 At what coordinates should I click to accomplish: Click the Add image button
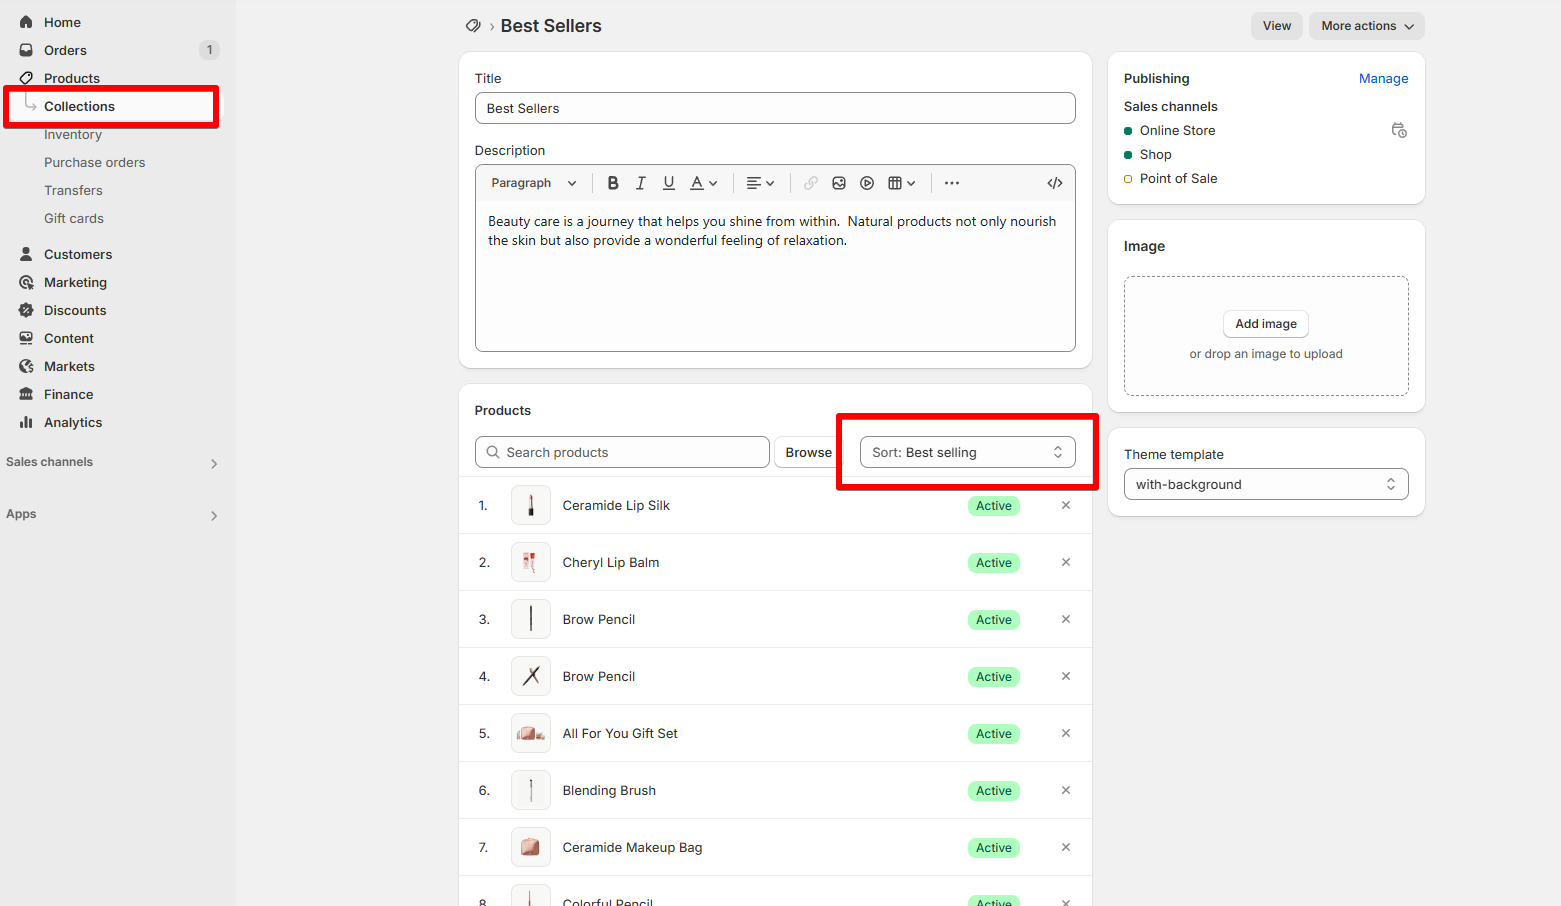1266,324
